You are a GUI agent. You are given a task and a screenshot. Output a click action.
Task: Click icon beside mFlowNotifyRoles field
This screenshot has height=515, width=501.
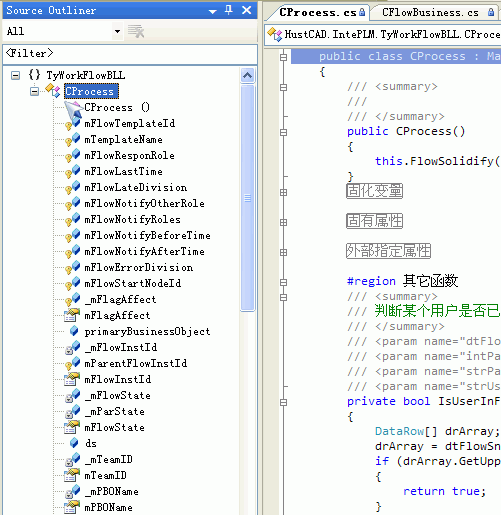coord(72,219)
